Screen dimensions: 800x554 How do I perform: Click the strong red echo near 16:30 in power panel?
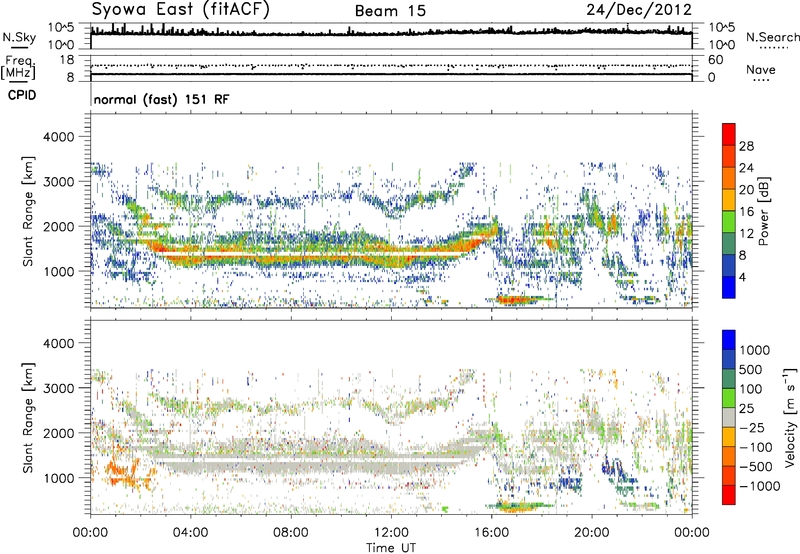[515, 300]
